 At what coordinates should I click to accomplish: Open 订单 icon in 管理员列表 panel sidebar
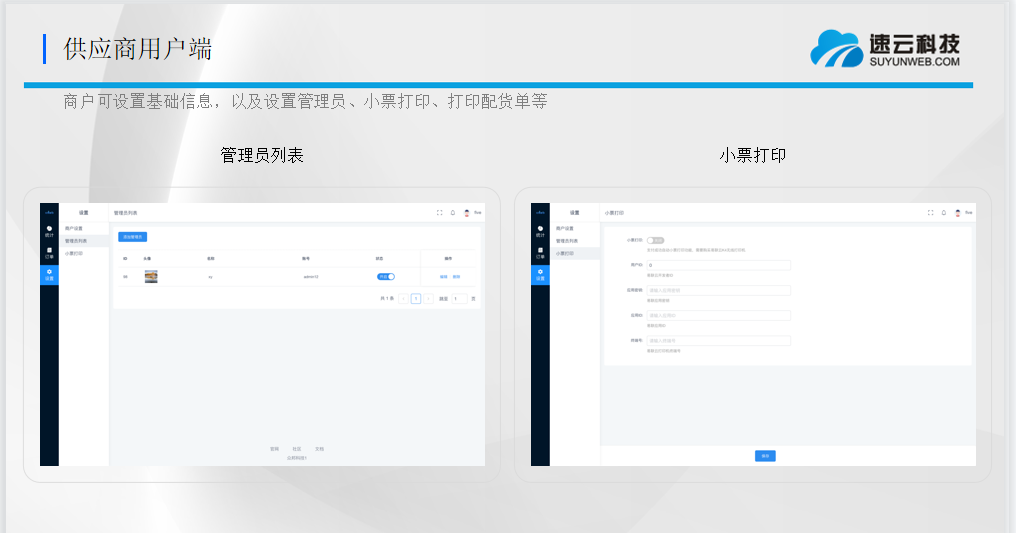click(x=49, y=252)
